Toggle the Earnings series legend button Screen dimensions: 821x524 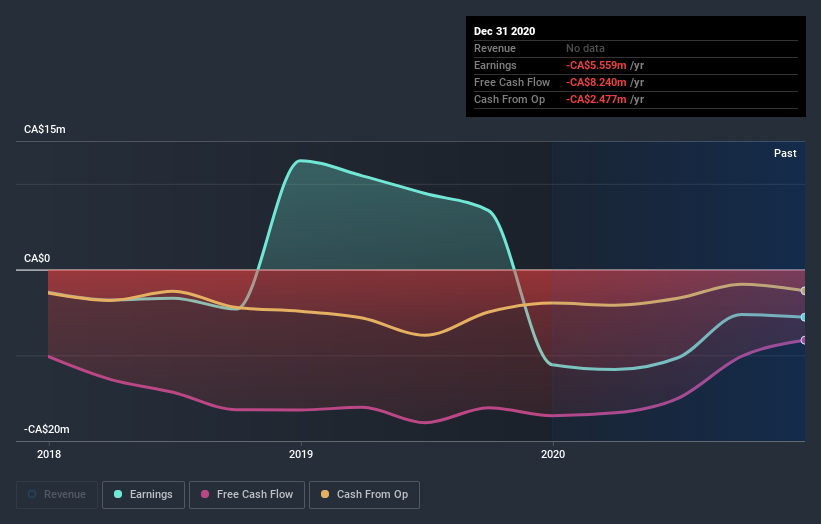click(143, 495)
